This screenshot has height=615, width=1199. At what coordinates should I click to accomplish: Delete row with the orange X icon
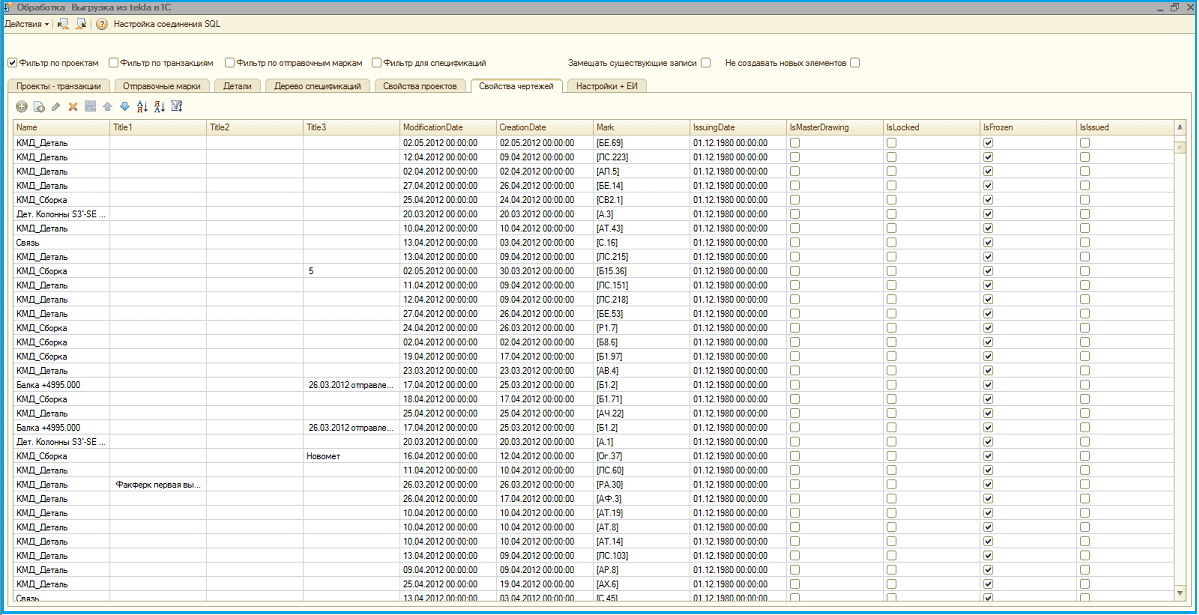(x=73, y=106)
